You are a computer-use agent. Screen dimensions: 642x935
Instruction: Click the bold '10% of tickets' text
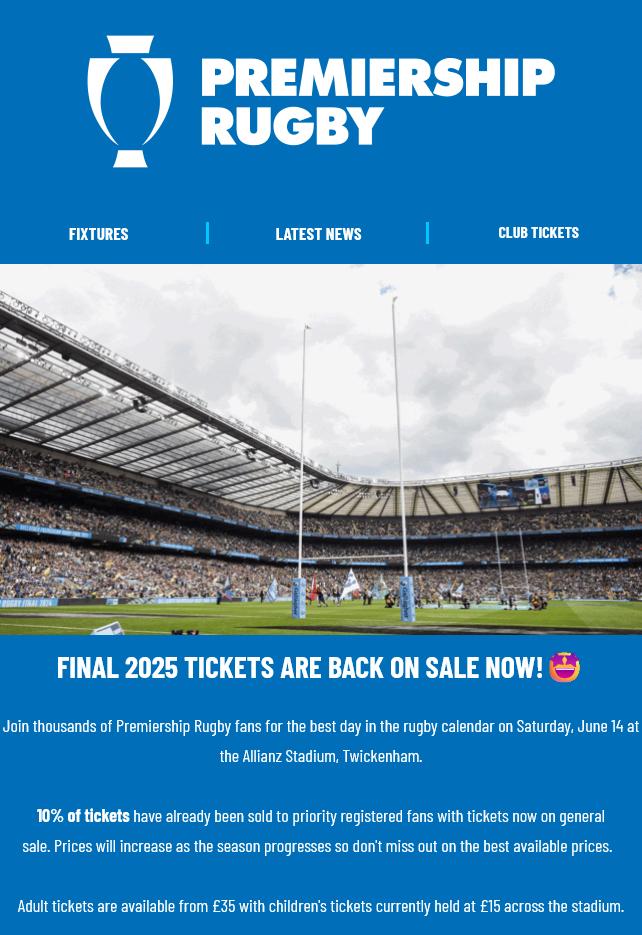click(x=83, y=816)
